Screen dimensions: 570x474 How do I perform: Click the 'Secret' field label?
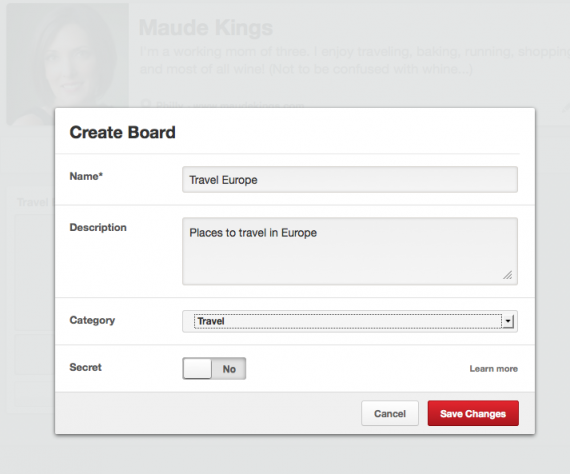pyautogui.click(x=85, y=367)
